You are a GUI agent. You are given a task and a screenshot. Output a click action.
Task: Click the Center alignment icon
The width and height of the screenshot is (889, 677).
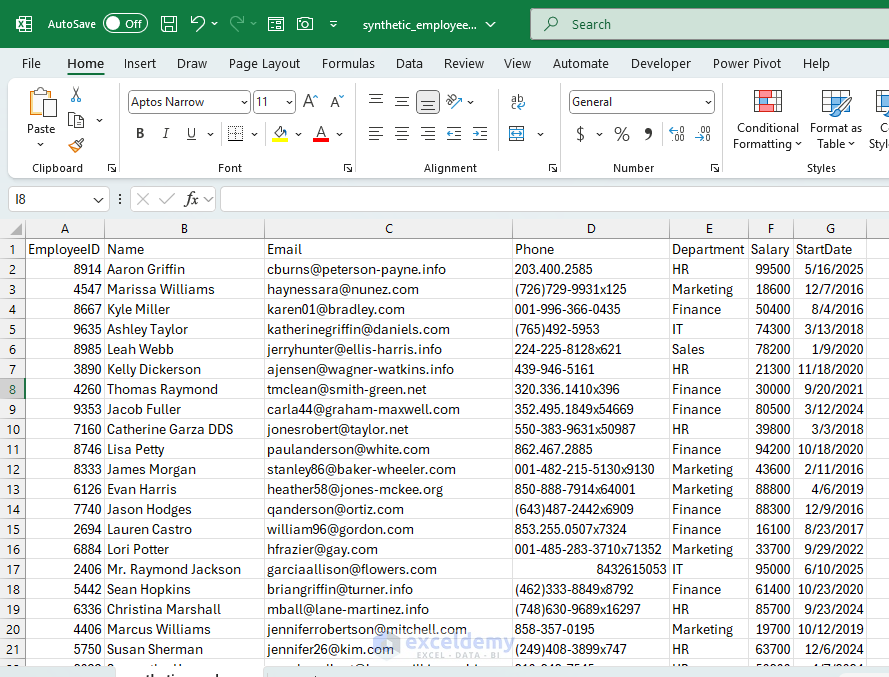(402, 134)
